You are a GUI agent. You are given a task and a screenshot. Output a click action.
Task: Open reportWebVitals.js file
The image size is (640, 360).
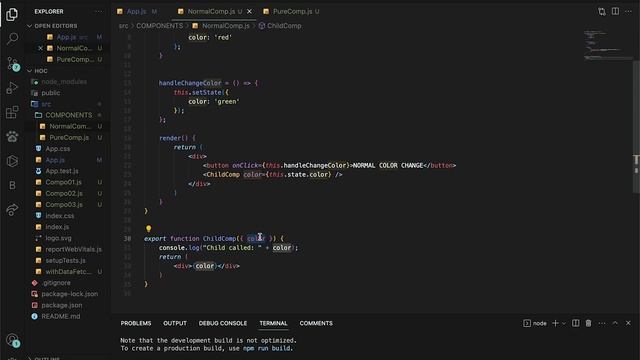pyautogui.click(x=73, y=249)
